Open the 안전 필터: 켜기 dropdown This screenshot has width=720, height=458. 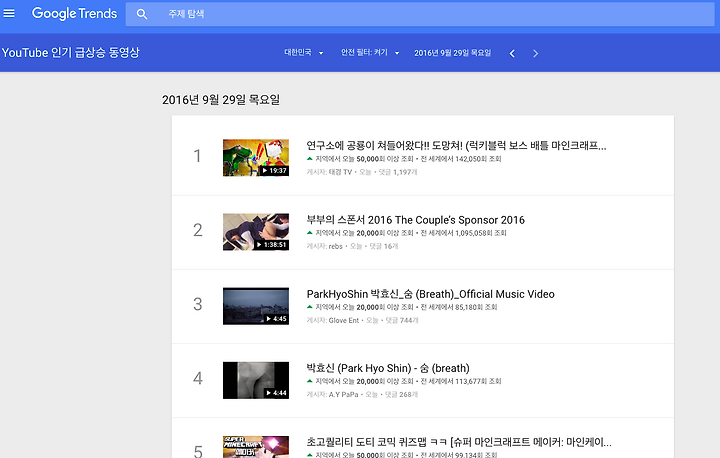(x=370, y=53)
